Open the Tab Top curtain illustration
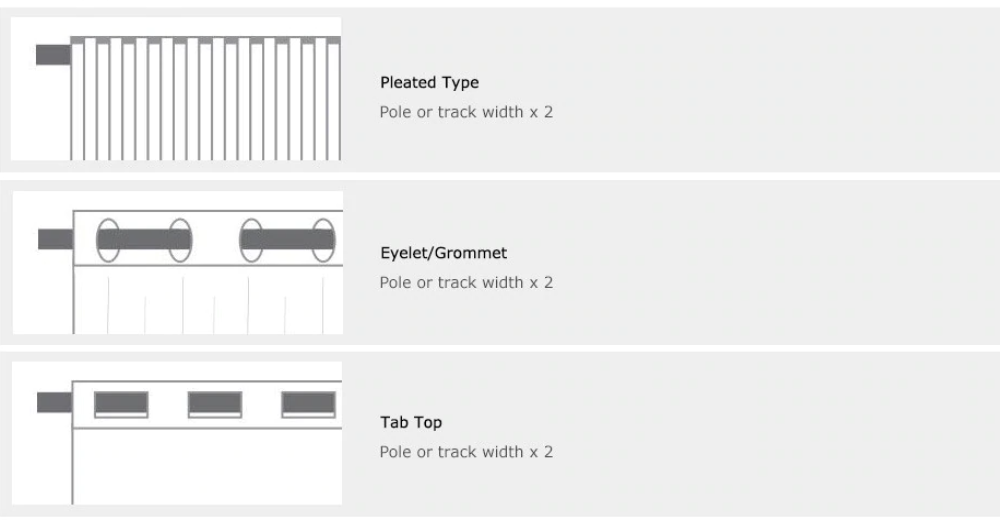 (177, 433)
